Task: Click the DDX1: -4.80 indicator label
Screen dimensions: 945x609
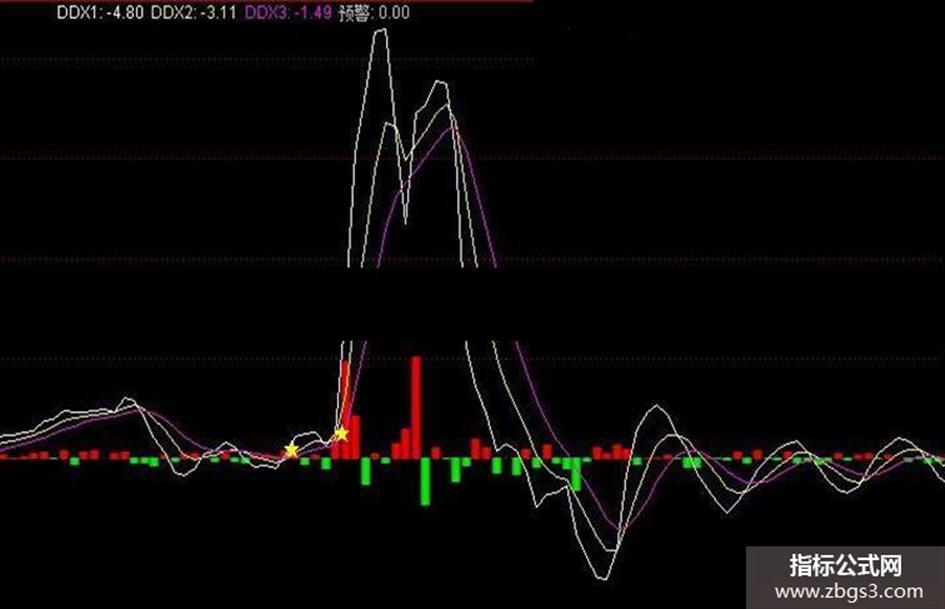Action: [x=101, y=12]
